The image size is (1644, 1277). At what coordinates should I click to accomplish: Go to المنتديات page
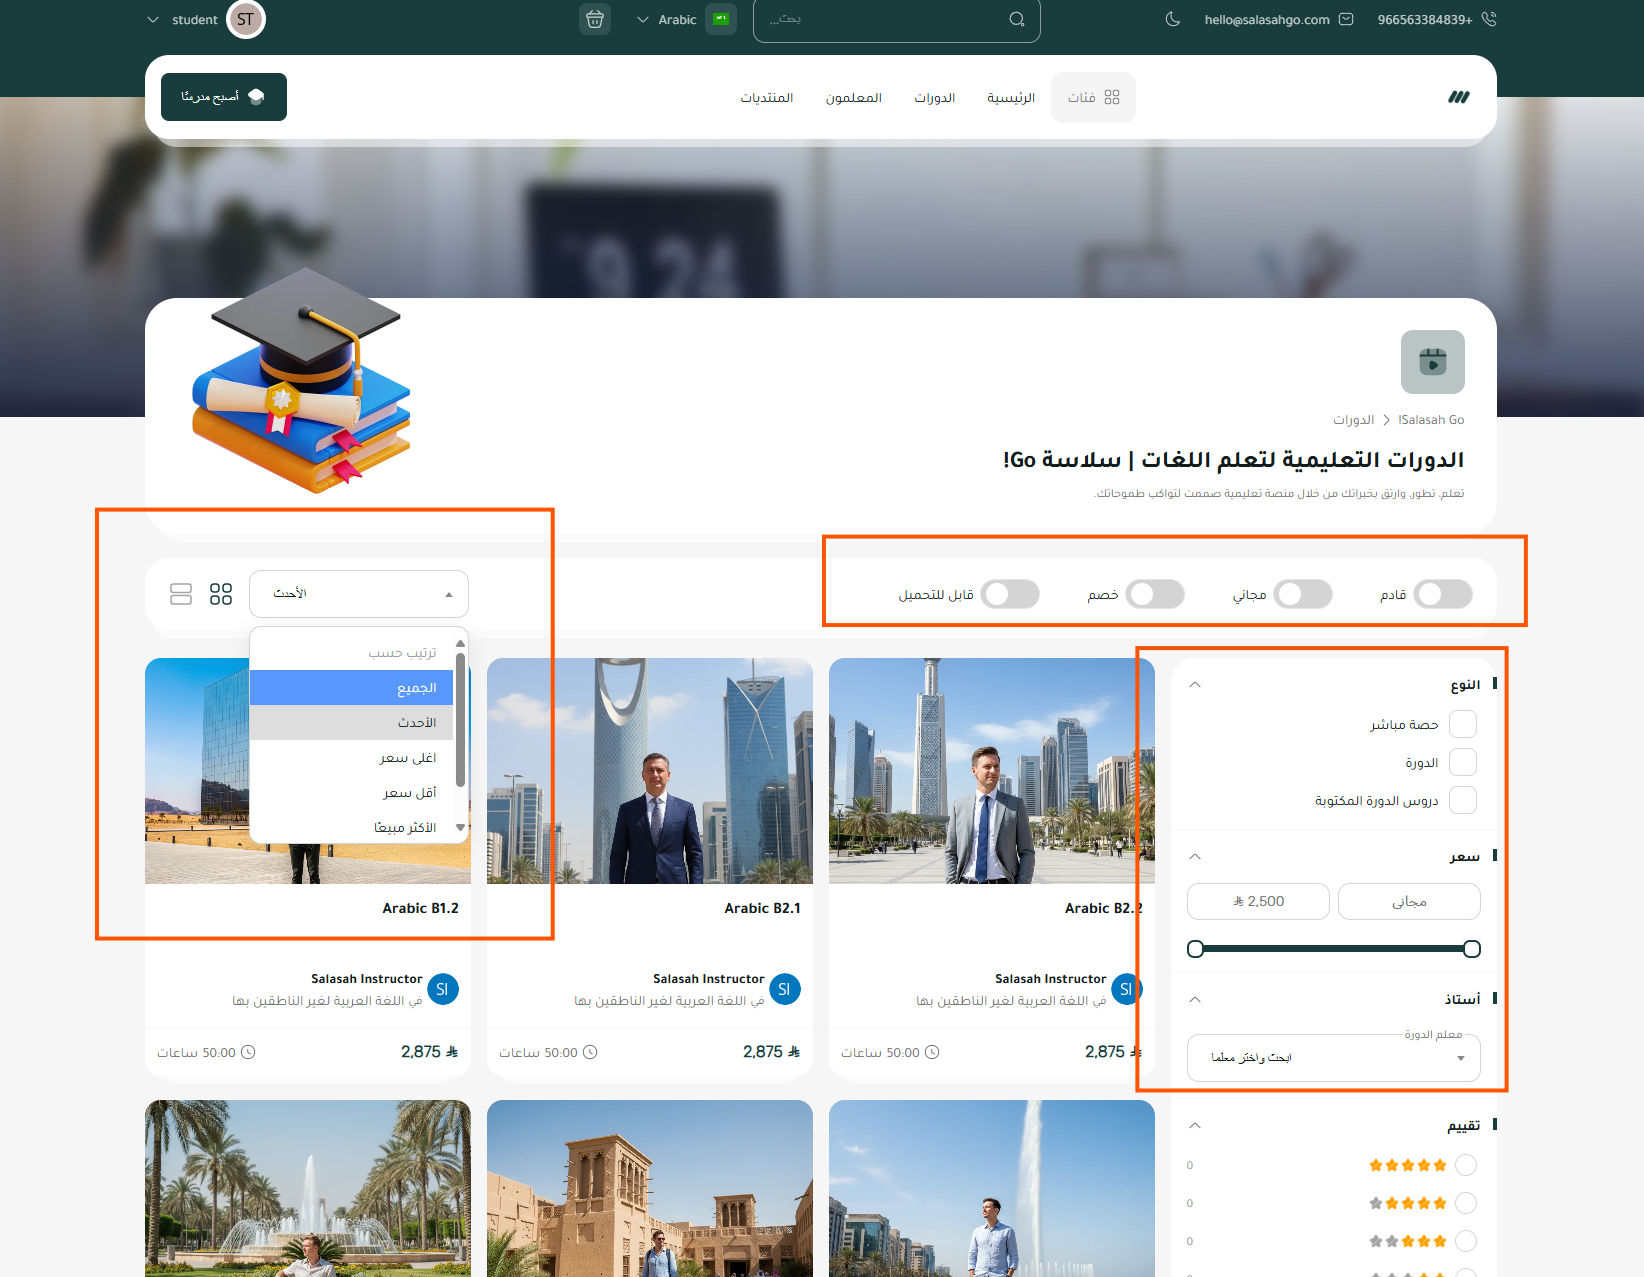[x=767, y=97]
